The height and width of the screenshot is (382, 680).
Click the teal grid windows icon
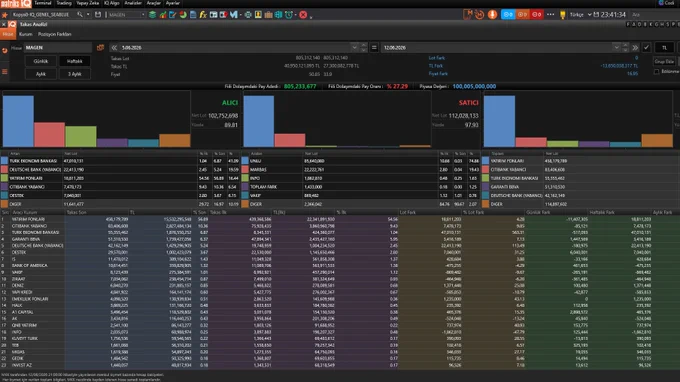pyautogui.click(x=278, y=15)
